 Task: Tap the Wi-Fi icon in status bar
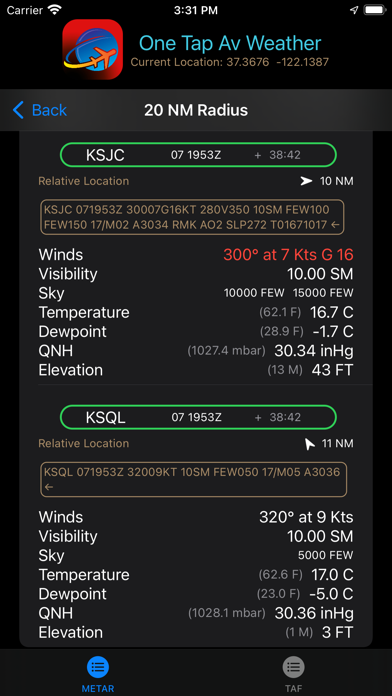55,10
